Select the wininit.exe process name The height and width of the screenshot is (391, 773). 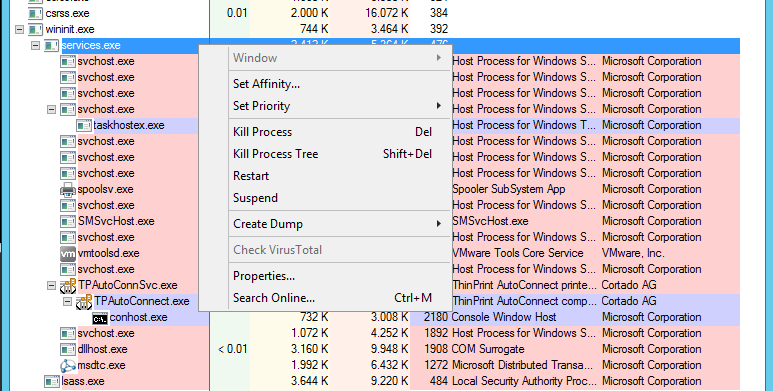[x=70, y=30]
